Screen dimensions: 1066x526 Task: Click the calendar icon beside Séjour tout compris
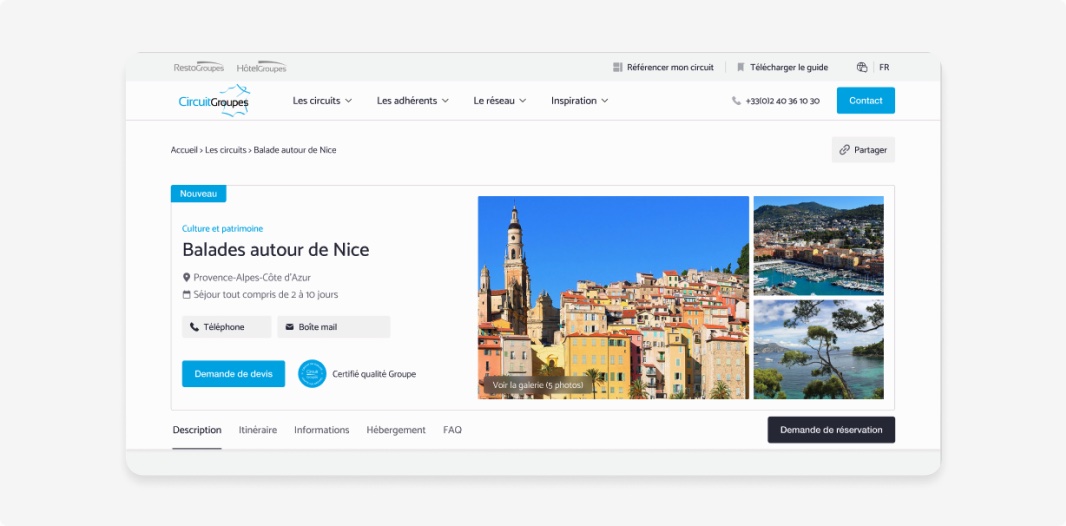[x=186, y=295]
